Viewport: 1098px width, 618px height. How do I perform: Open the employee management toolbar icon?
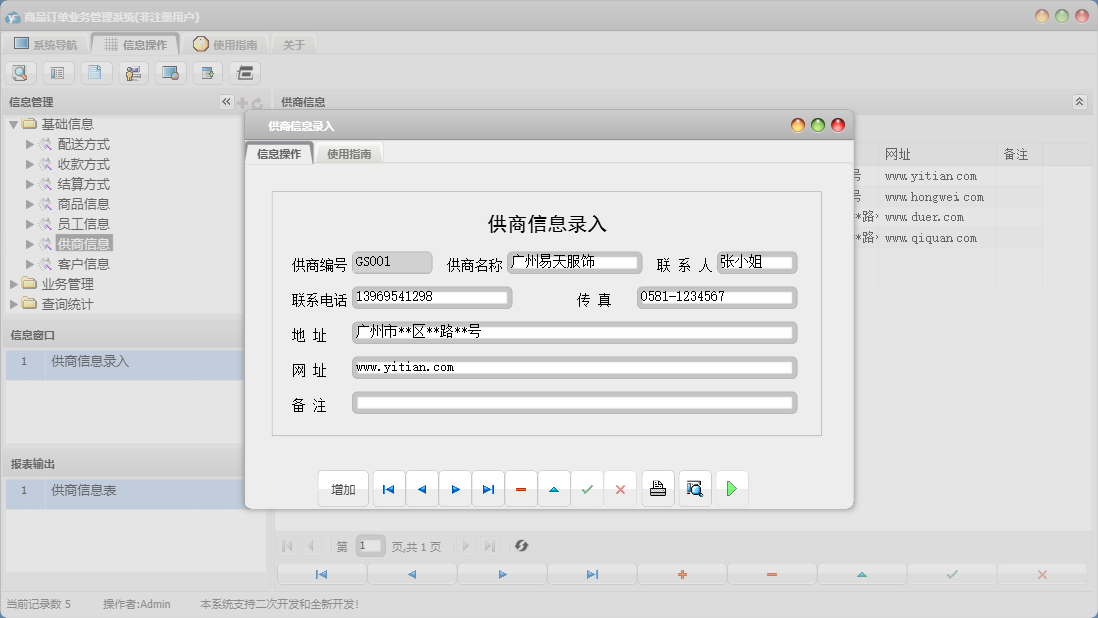(132, 72)
